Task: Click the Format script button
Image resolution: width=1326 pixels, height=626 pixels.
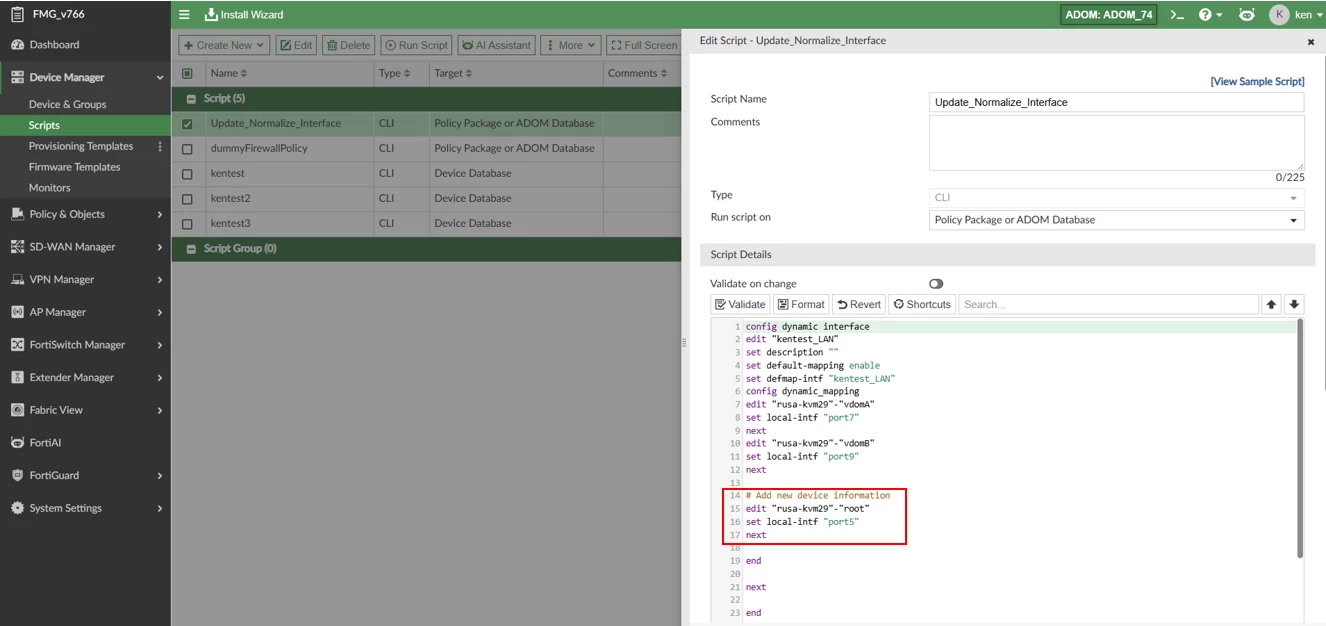Action: (801, 304)
